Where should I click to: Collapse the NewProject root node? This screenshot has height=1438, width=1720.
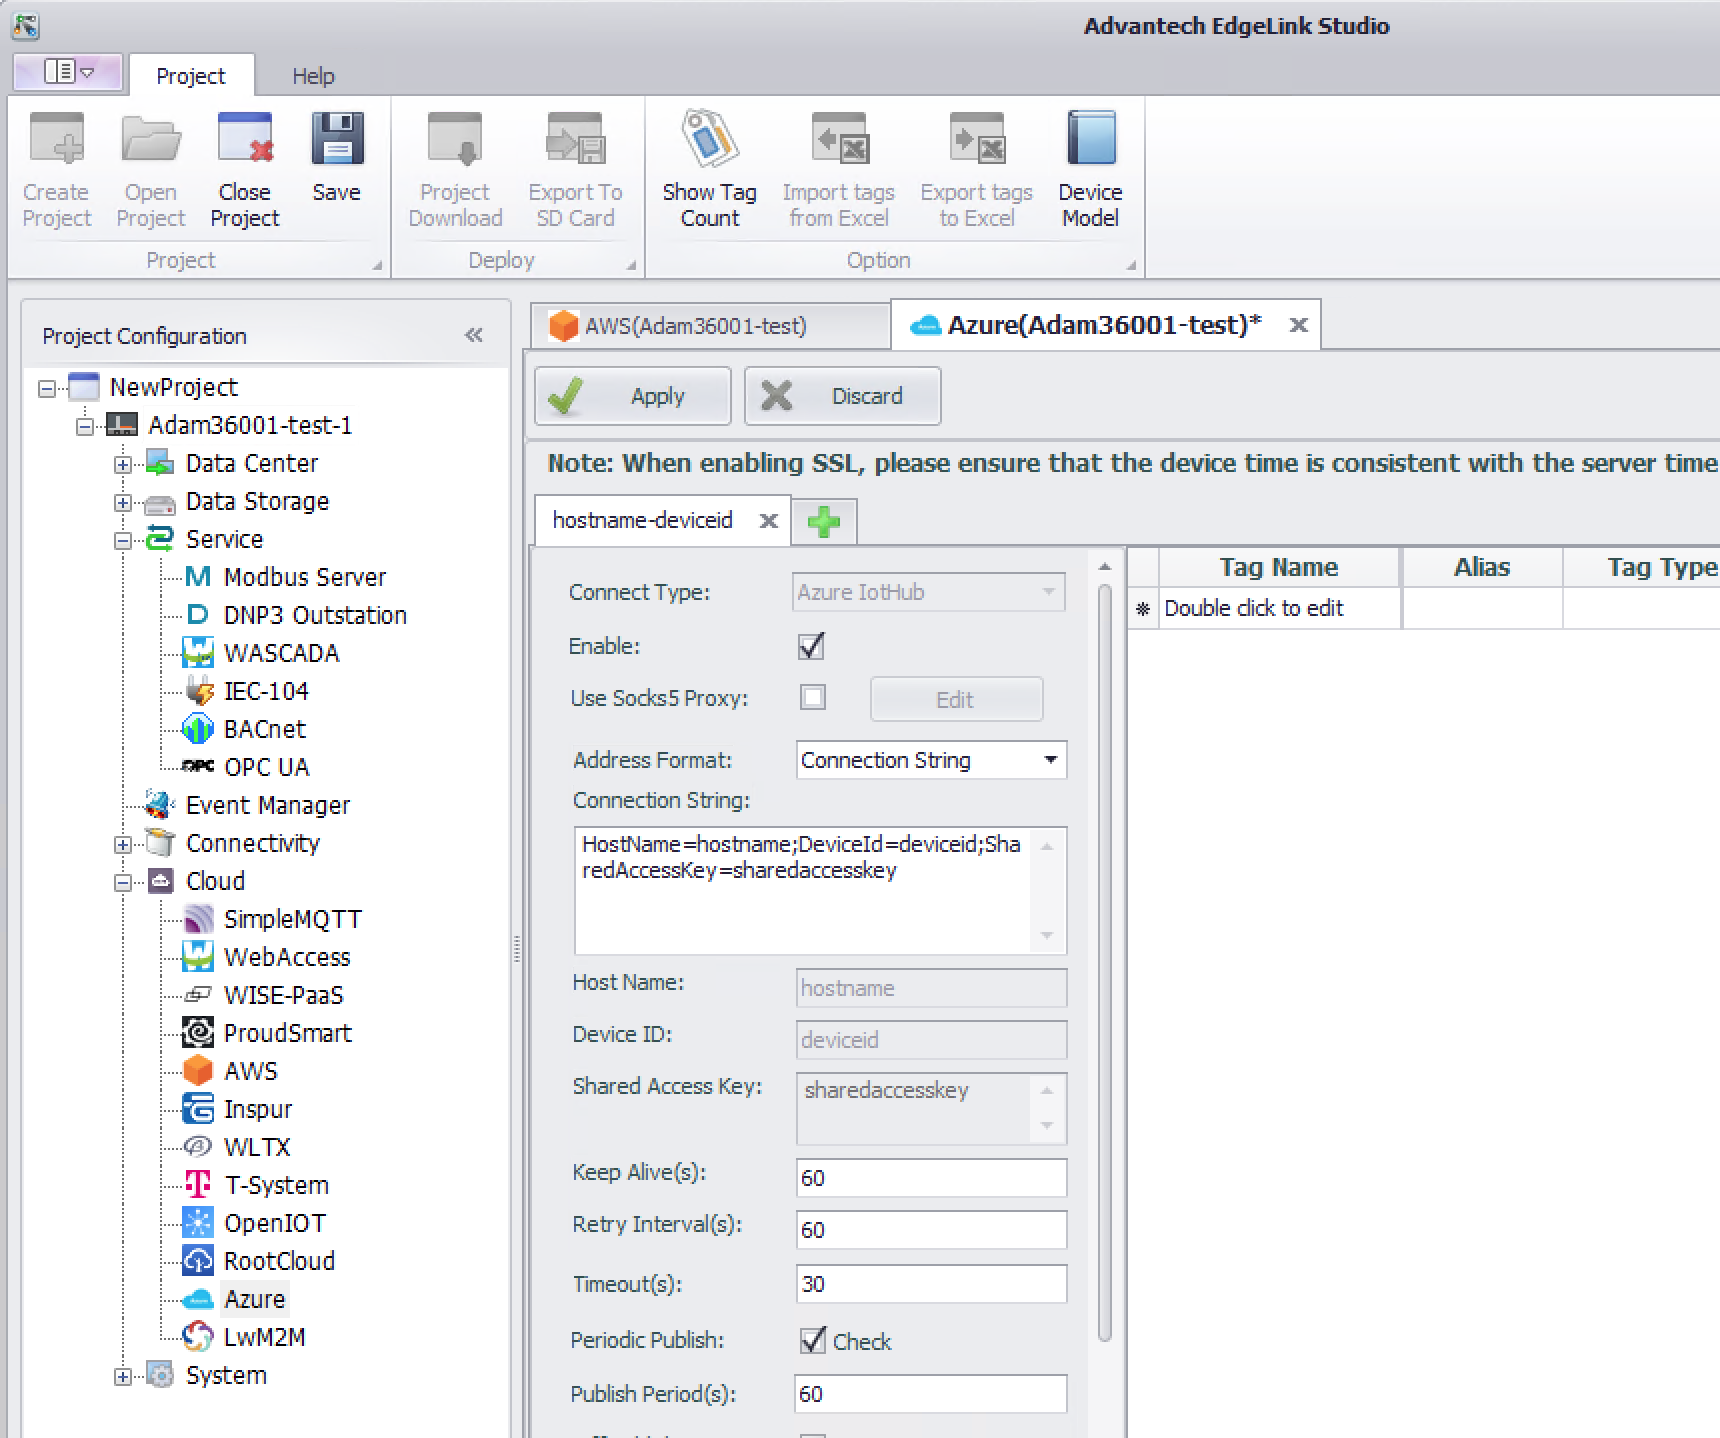[x=47, y=388]
